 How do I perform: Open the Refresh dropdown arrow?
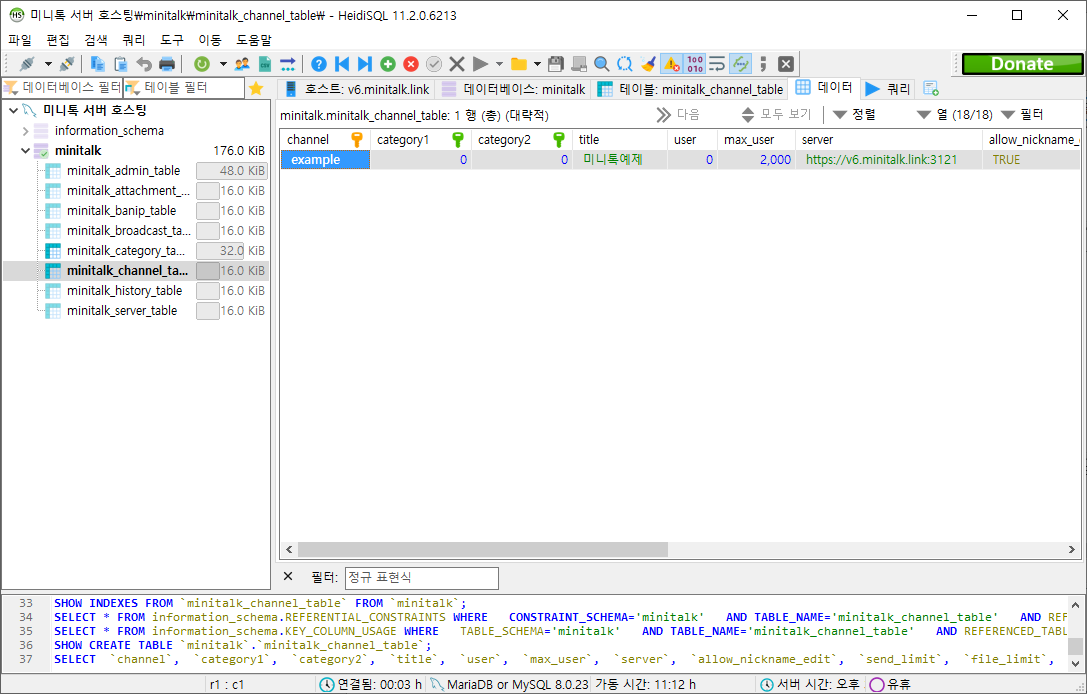coord(223,64)
